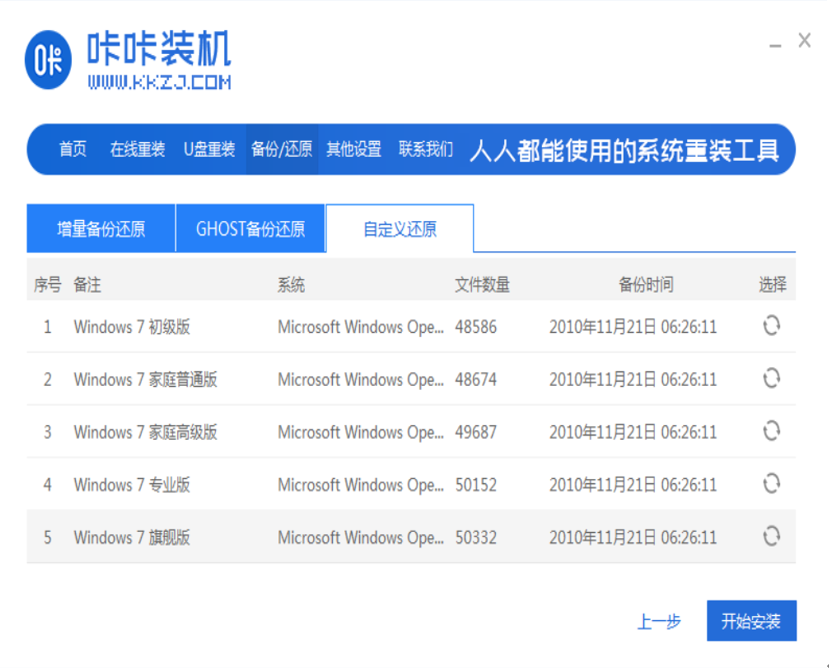Open 其他设置 menu item

pyautogui.click(x=354, y=150)
